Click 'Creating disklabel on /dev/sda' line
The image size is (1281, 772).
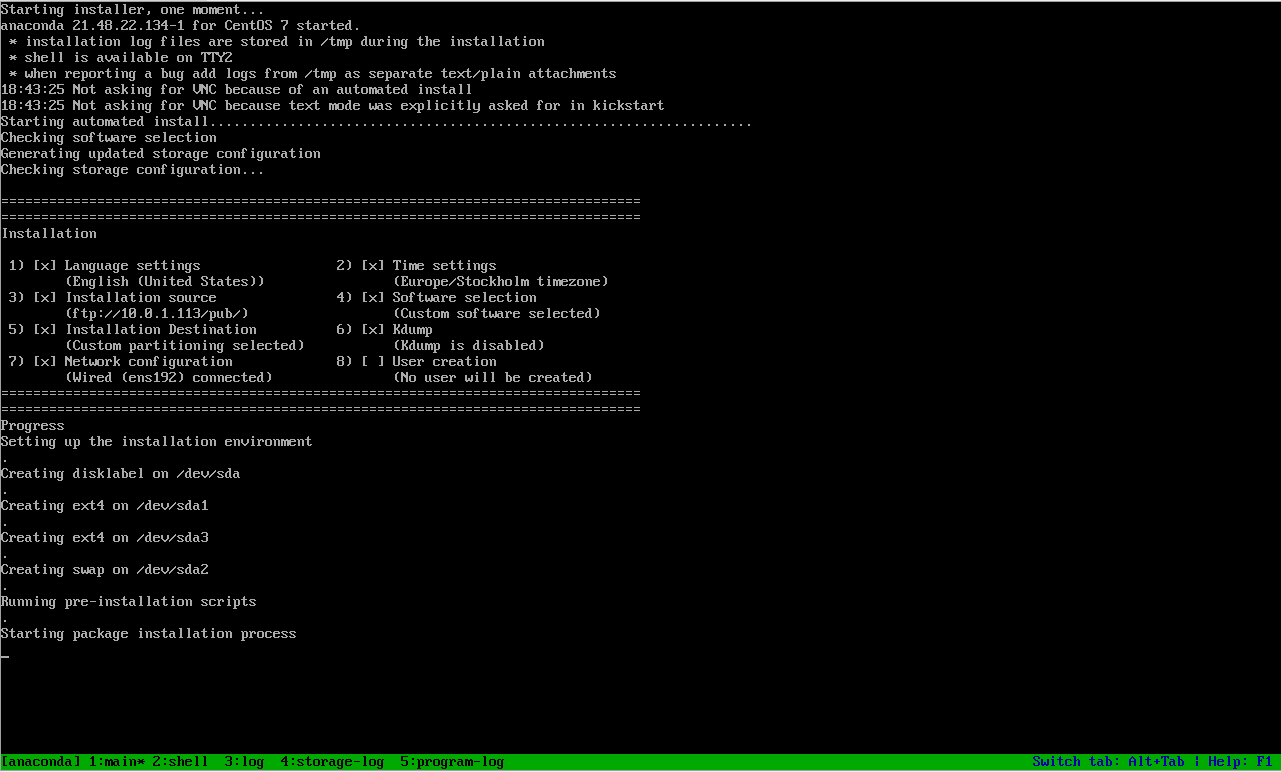120,474
